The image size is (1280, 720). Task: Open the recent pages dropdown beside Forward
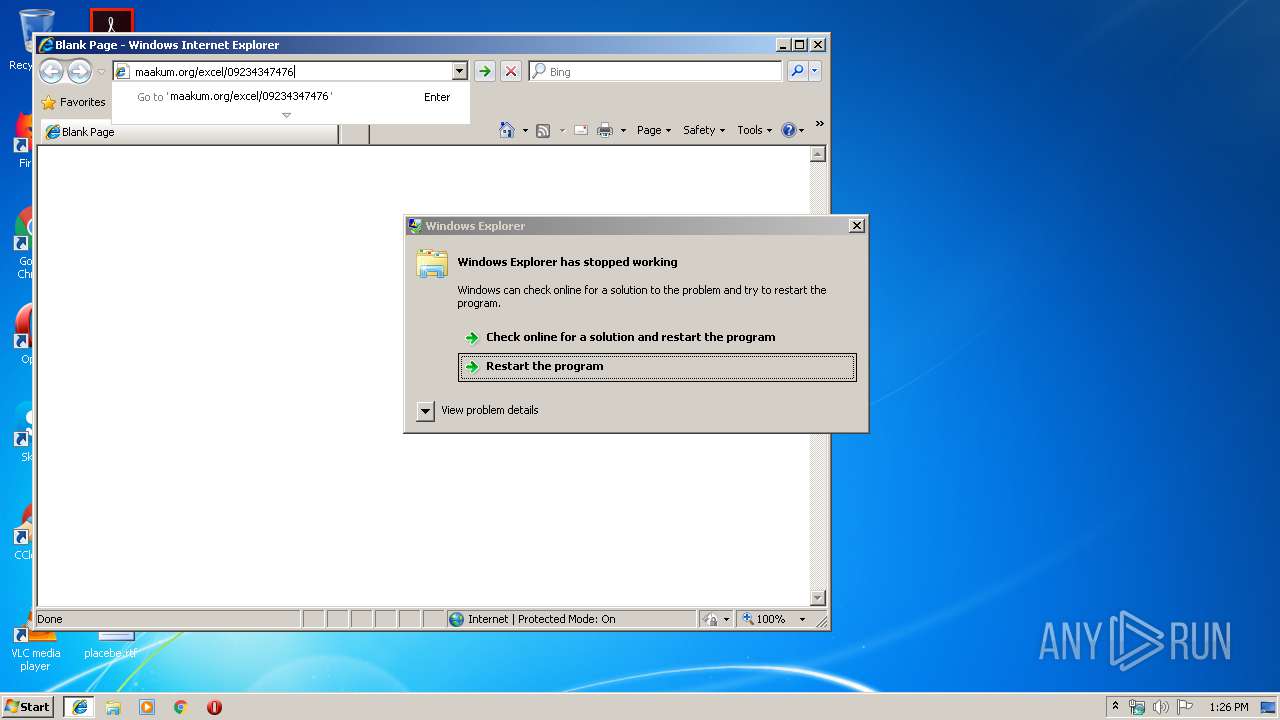click(101, 72)
